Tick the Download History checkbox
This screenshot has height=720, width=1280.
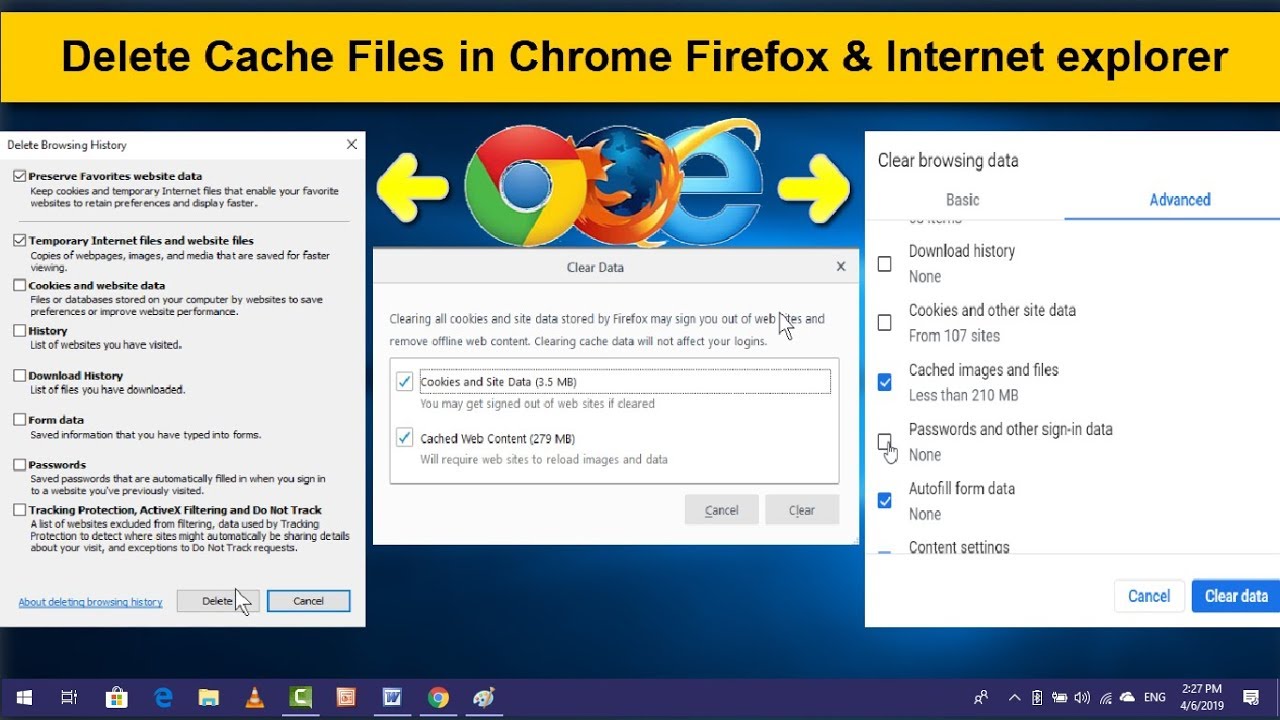pyautogui.click(x=20, y=375)
